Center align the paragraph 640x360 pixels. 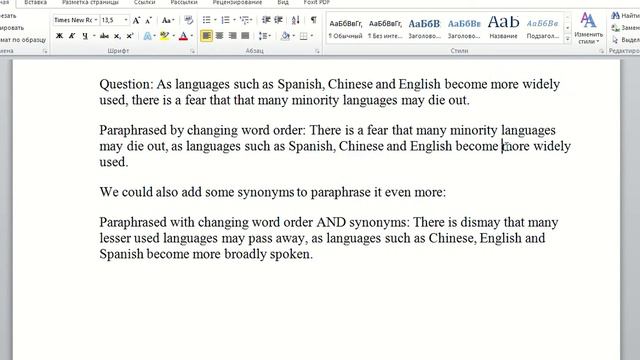[x=219, y=36]
